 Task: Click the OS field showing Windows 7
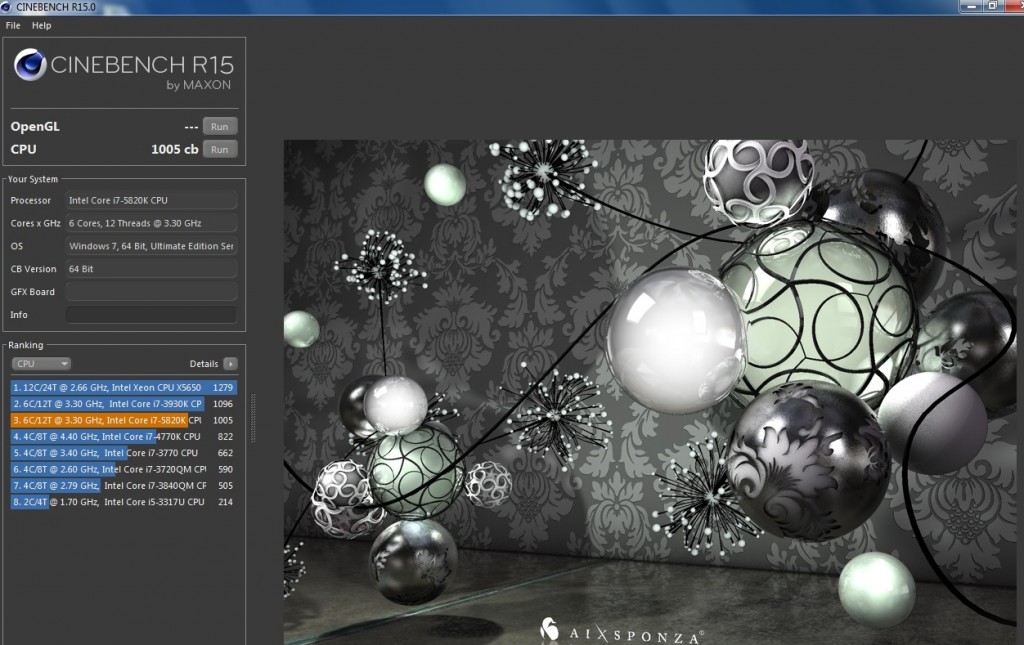(x=150, y=246)
